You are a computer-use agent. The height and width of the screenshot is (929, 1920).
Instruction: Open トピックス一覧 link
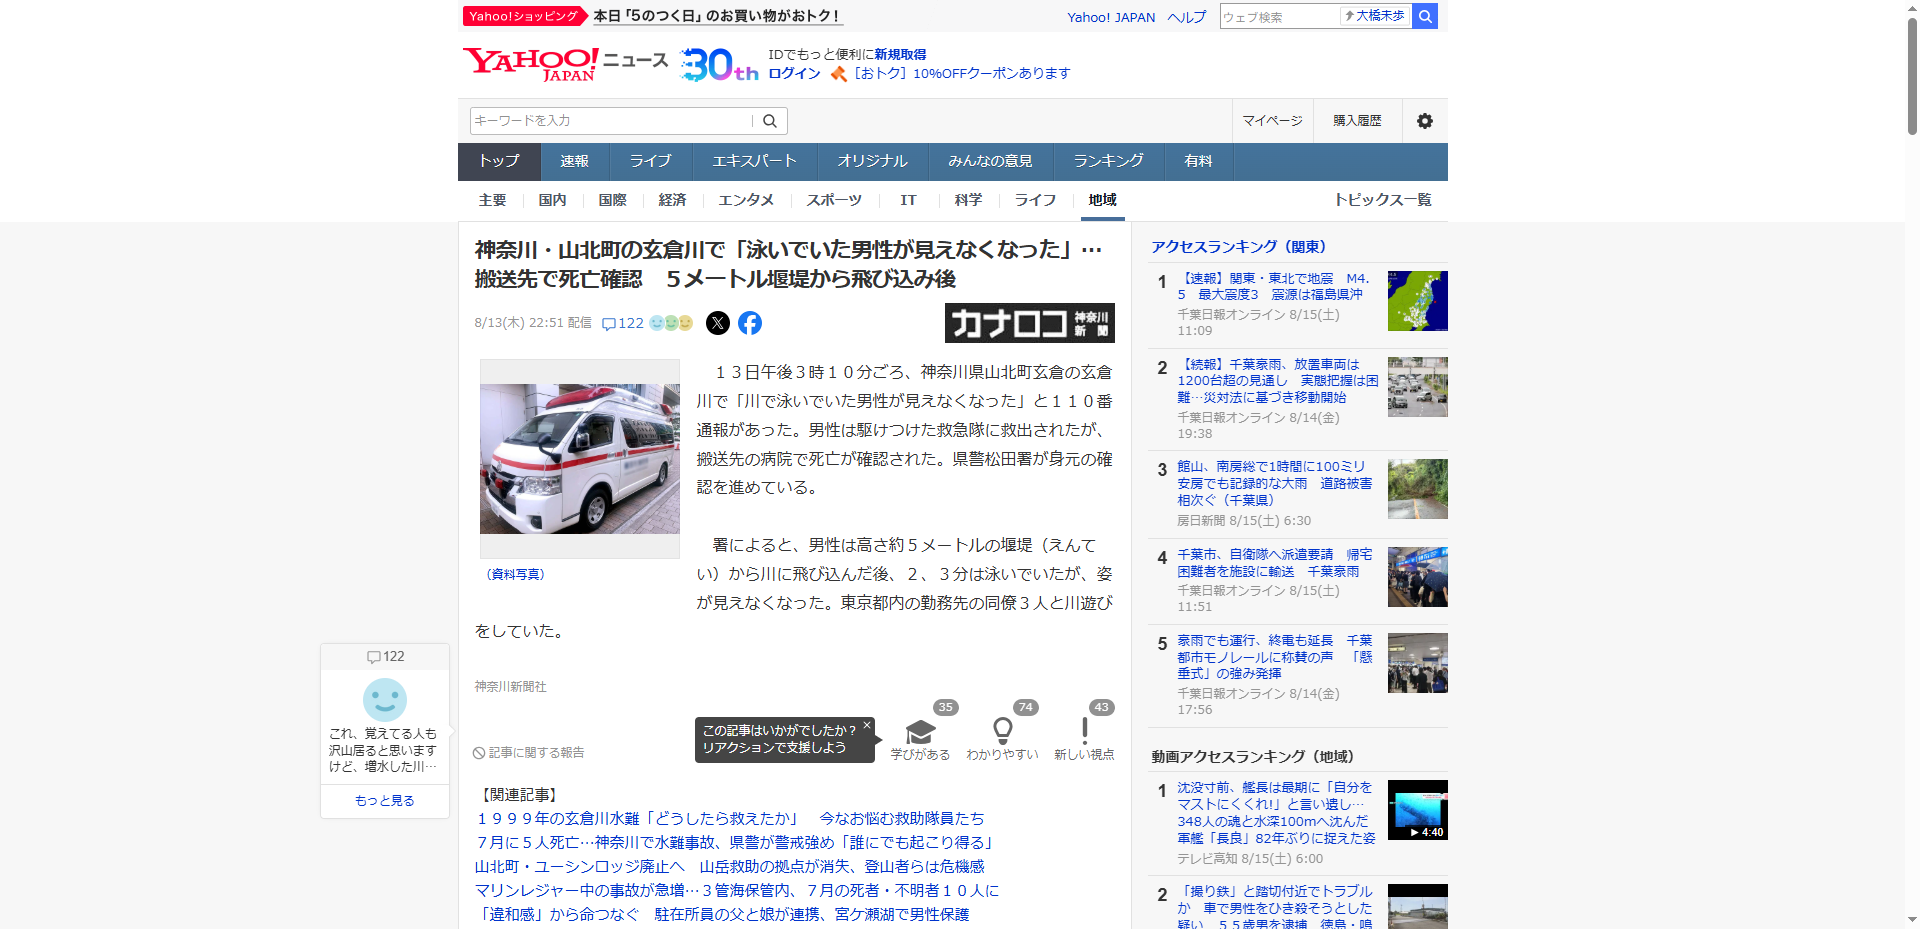1383,200
